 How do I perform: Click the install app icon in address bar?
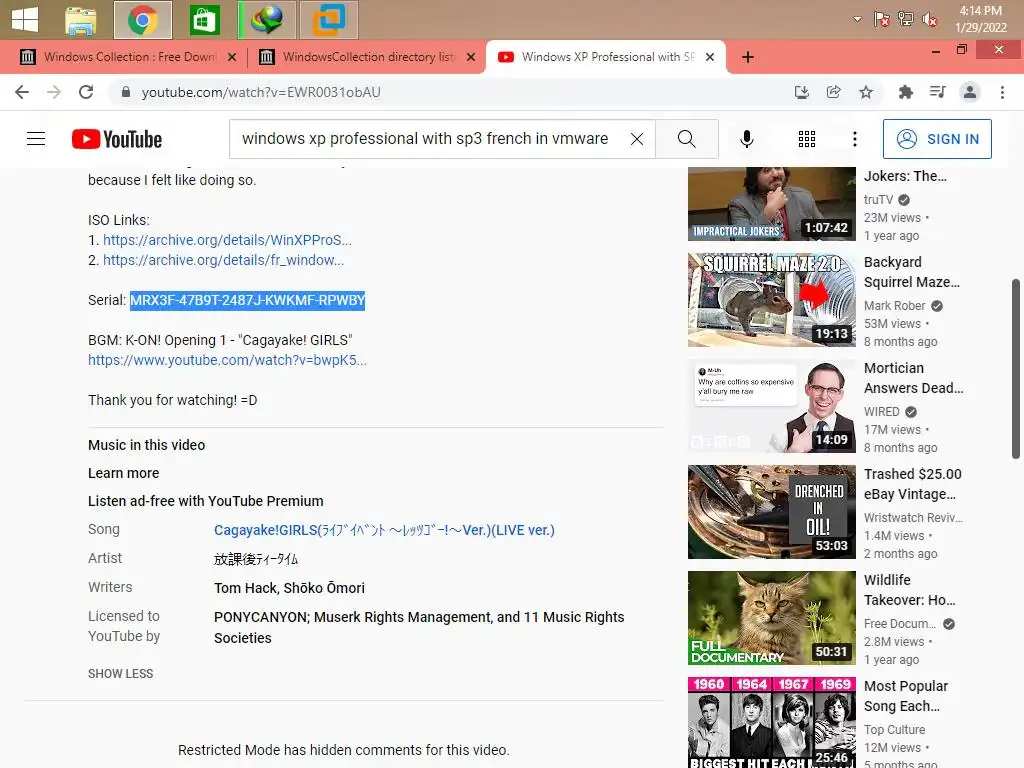(x=801, y=92)
